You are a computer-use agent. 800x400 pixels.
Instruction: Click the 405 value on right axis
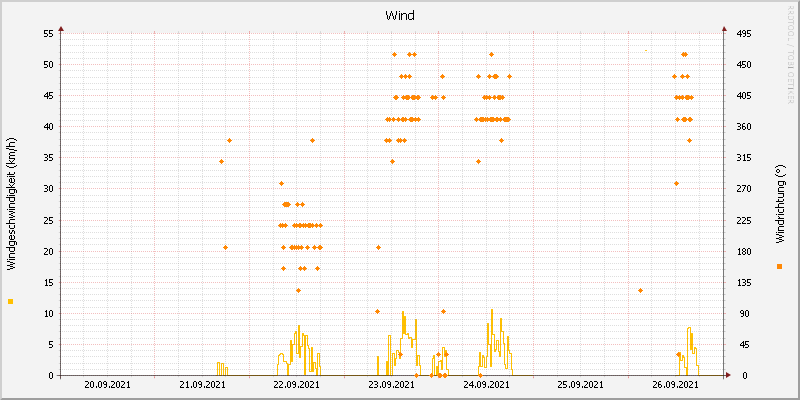click(x=743, y=95)
